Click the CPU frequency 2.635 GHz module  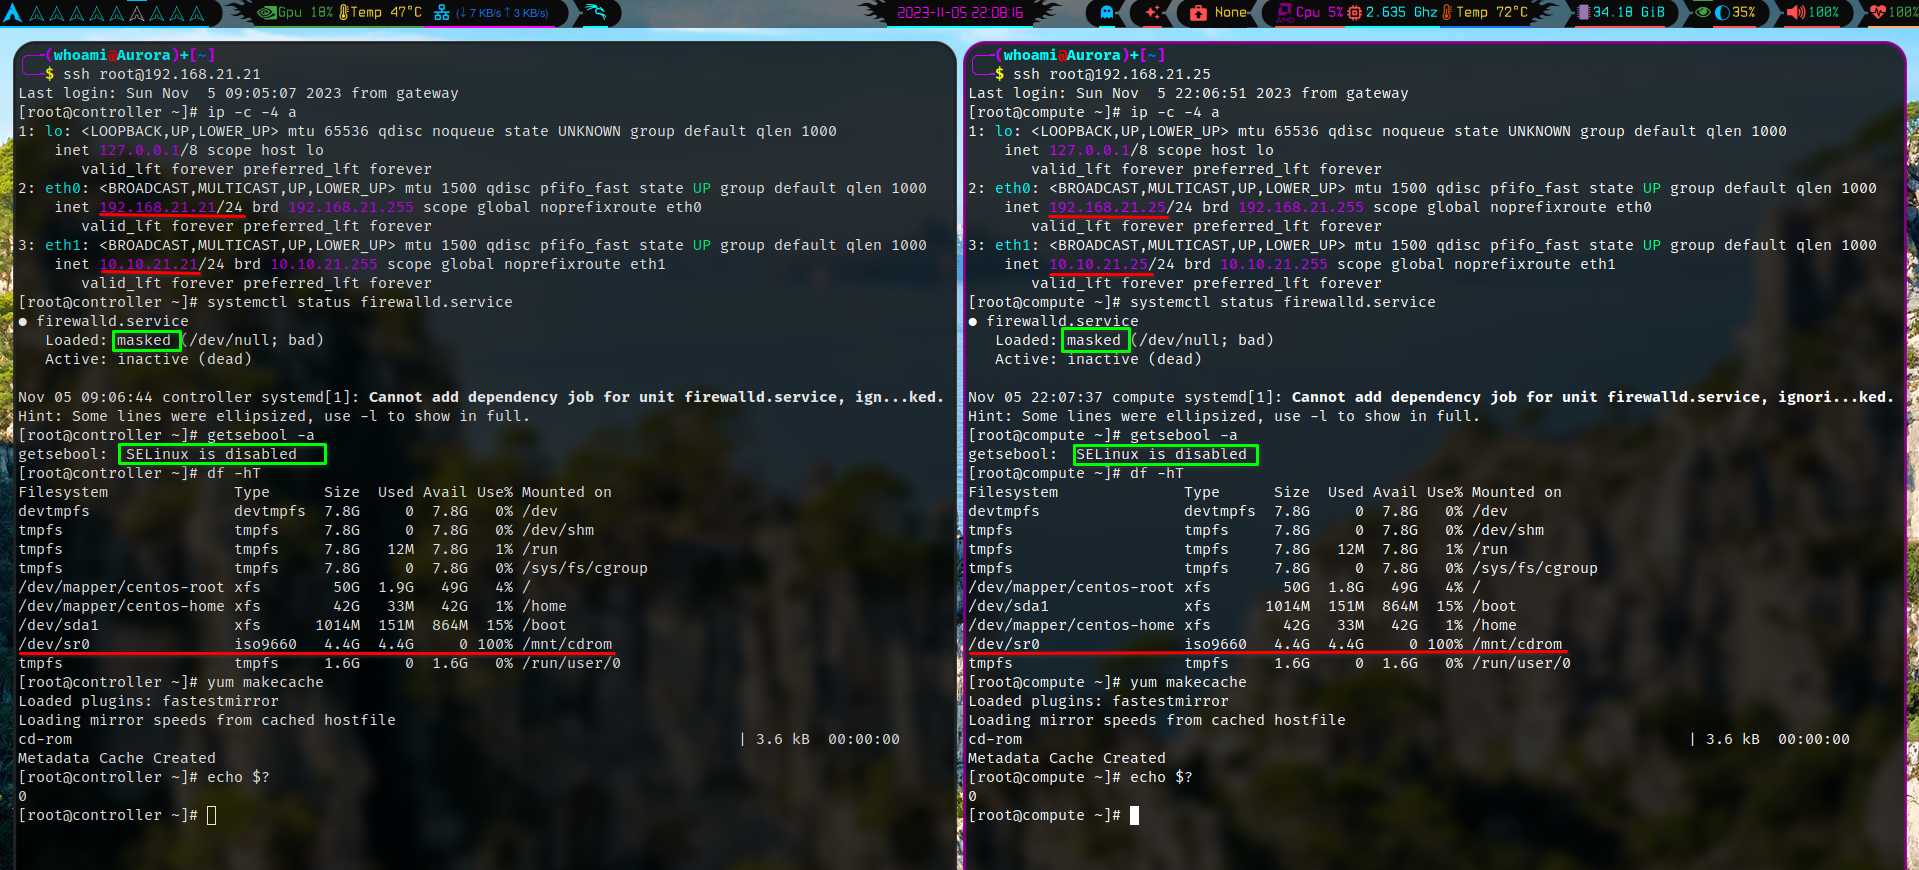coord(1392,13)
